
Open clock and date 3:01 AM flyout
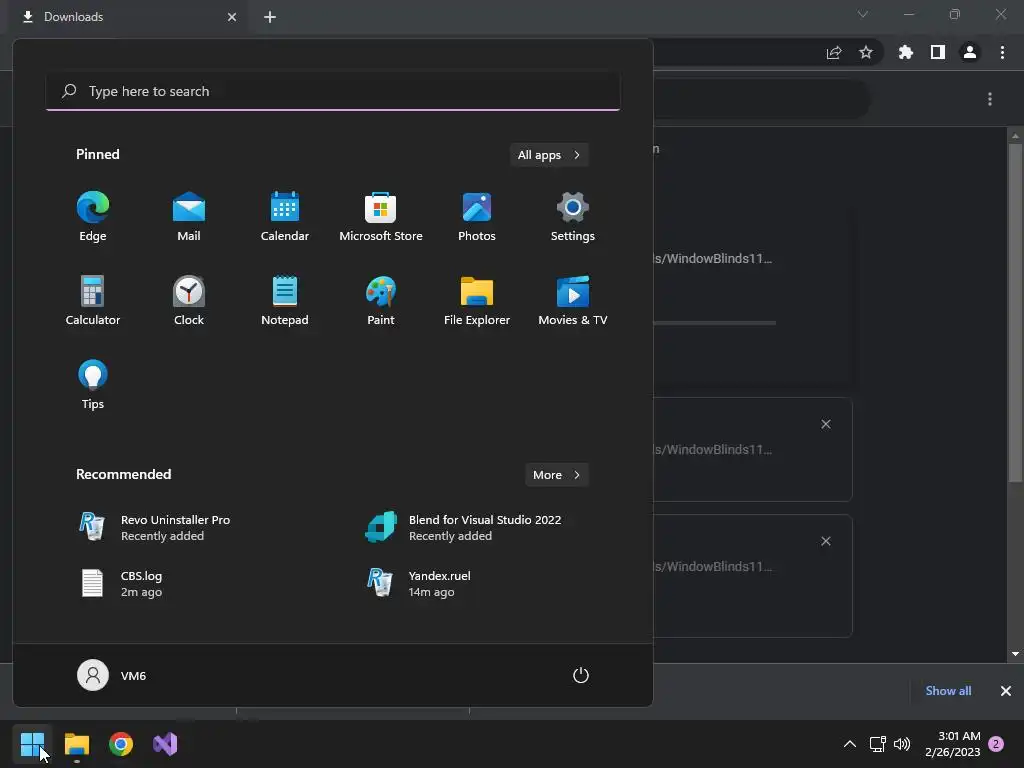click(x=953, y=744)
